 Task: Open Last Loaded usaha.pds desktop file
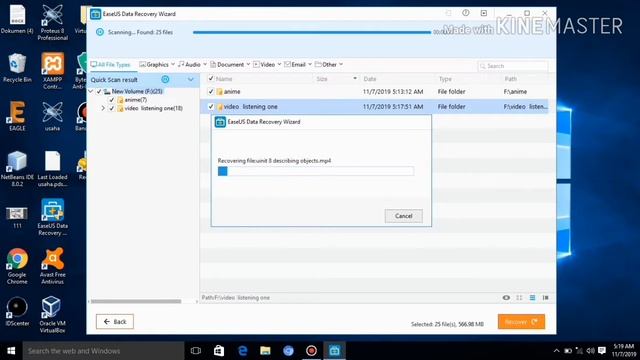click(52, 168)
